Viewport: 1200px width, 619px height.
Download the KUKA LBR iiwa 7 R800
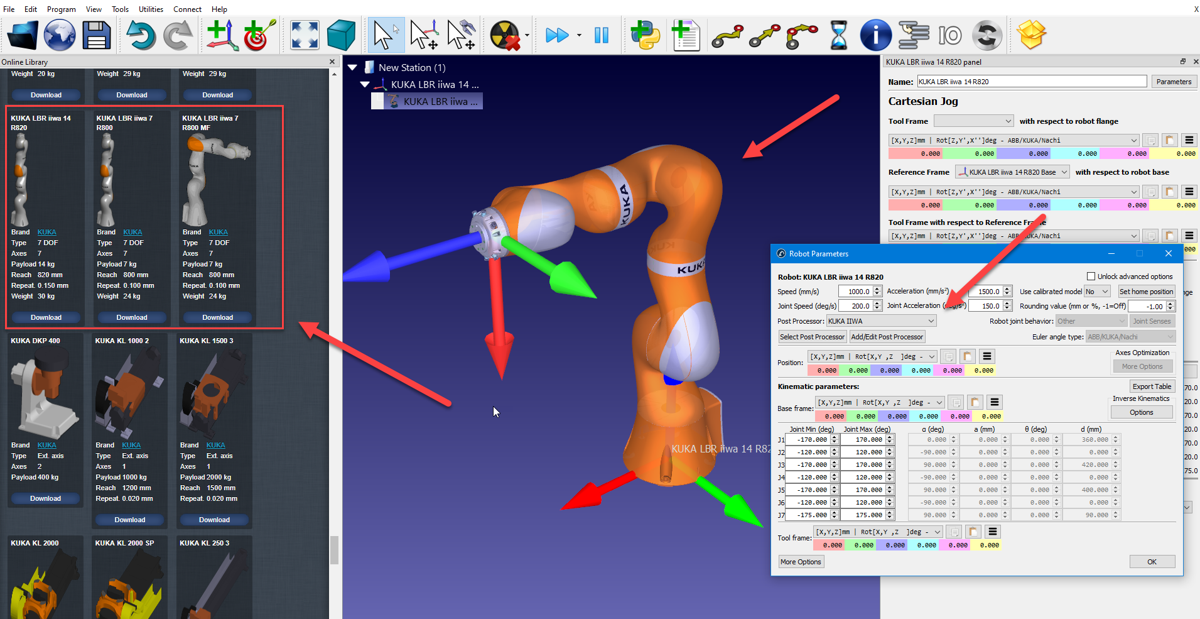pyautogui.click(x=132, y=317)
